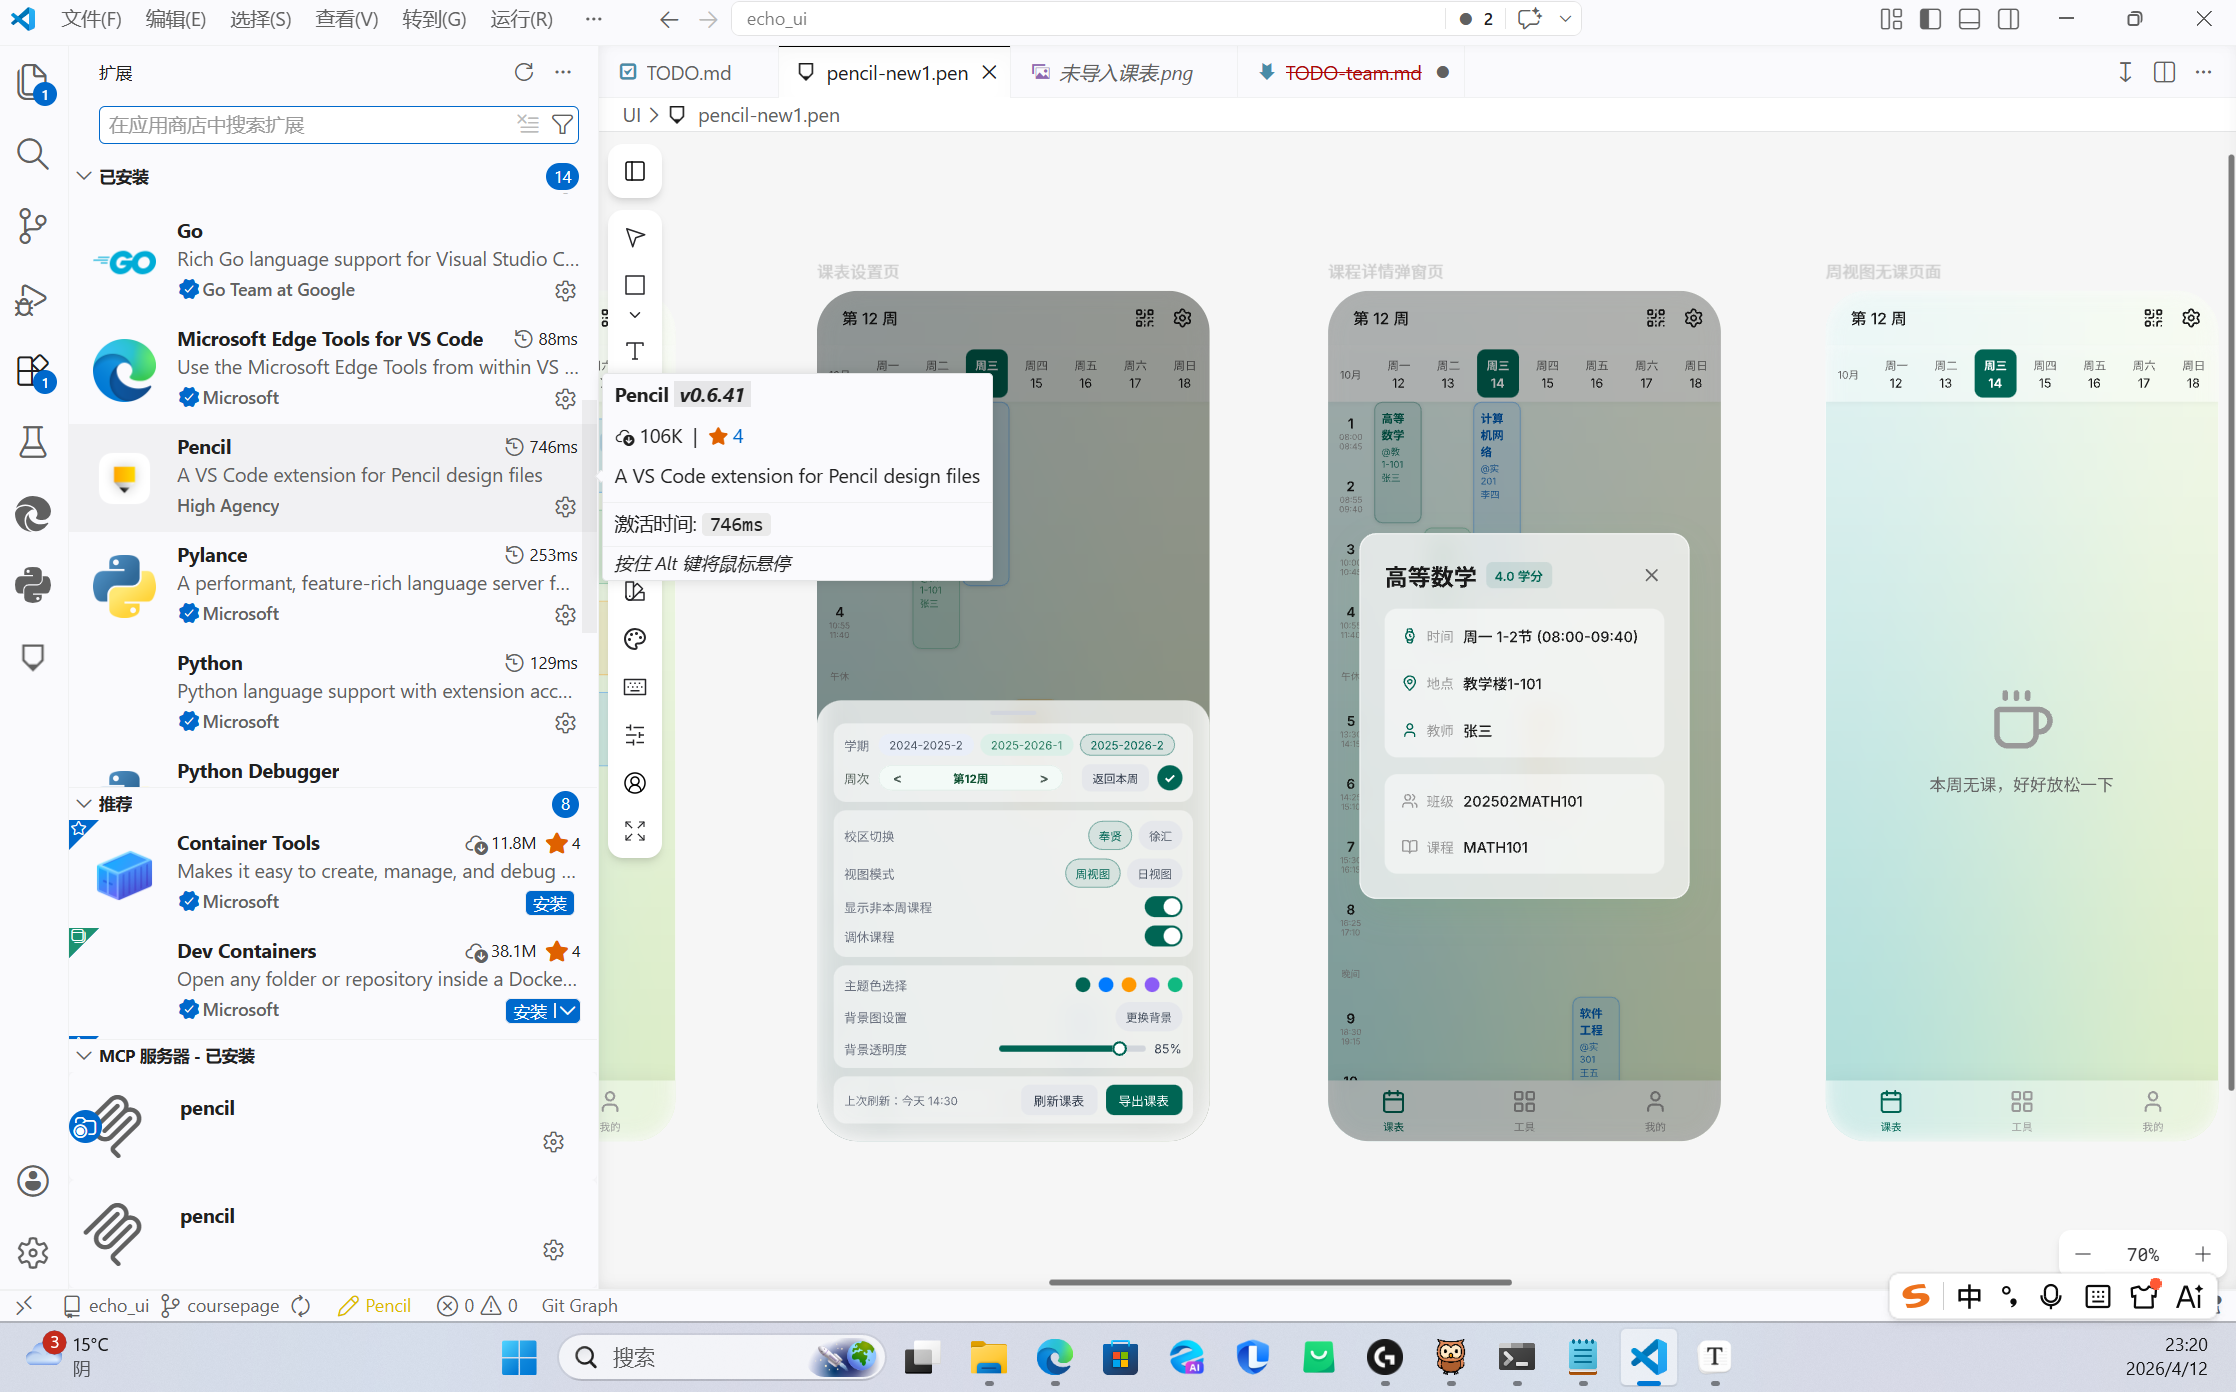Install the Container Tools extension
The height and width of the screenshot is (1392, 2236).
[x=549, y=903]
